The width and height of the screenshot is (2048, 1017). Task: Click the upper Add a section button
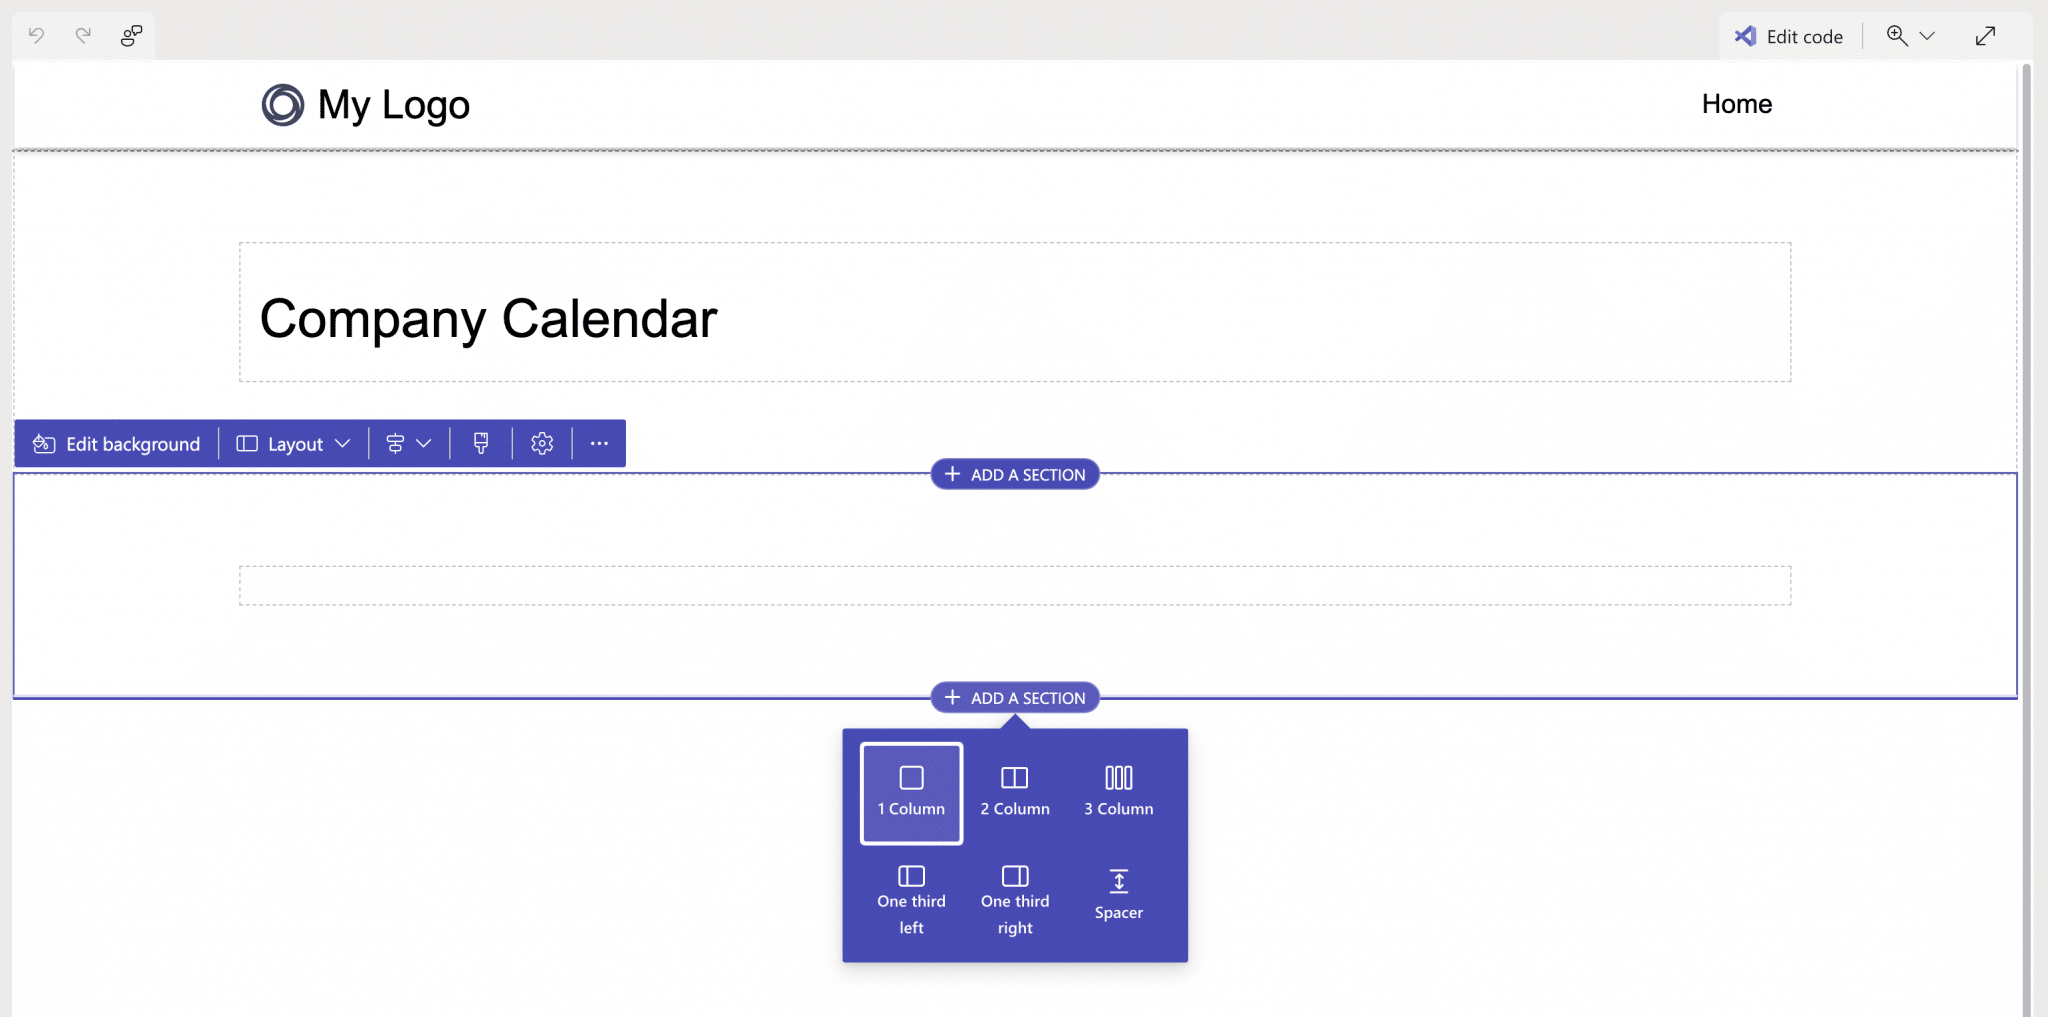pyautogui.click(x=1013, y=474)
